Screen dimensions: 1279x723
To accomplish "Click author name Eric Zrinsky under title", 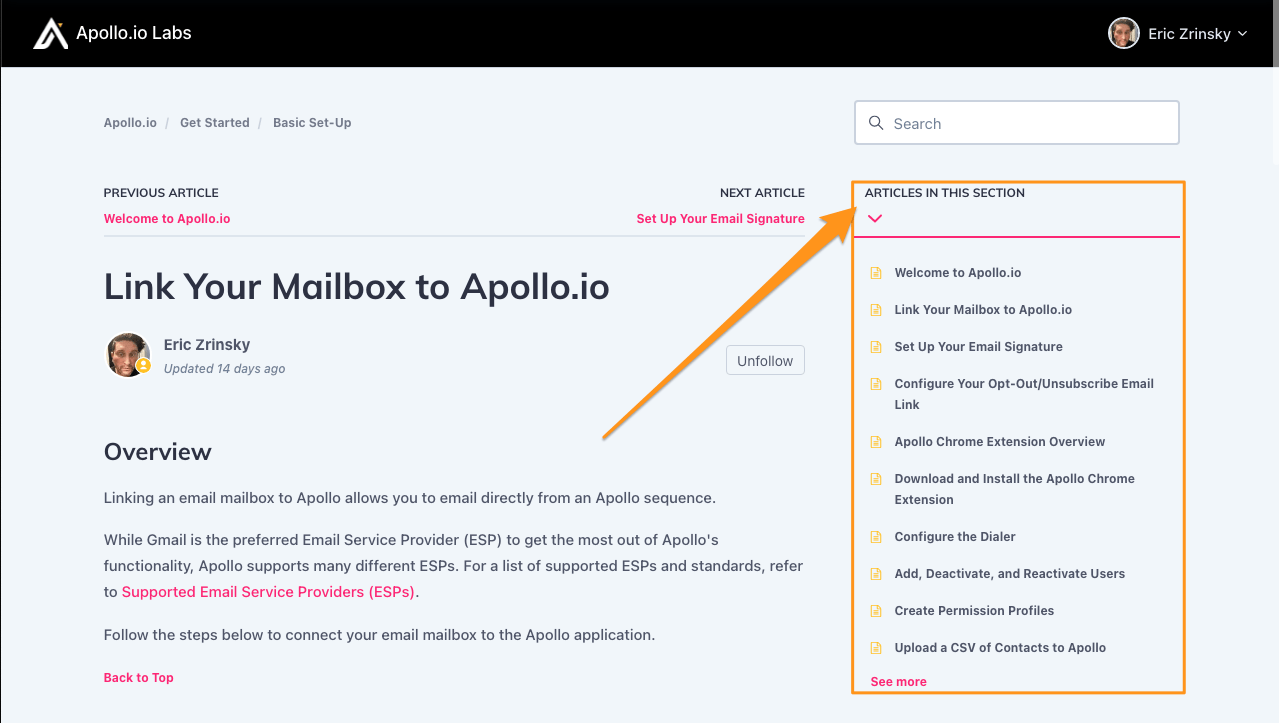I will tap(207, 345).
